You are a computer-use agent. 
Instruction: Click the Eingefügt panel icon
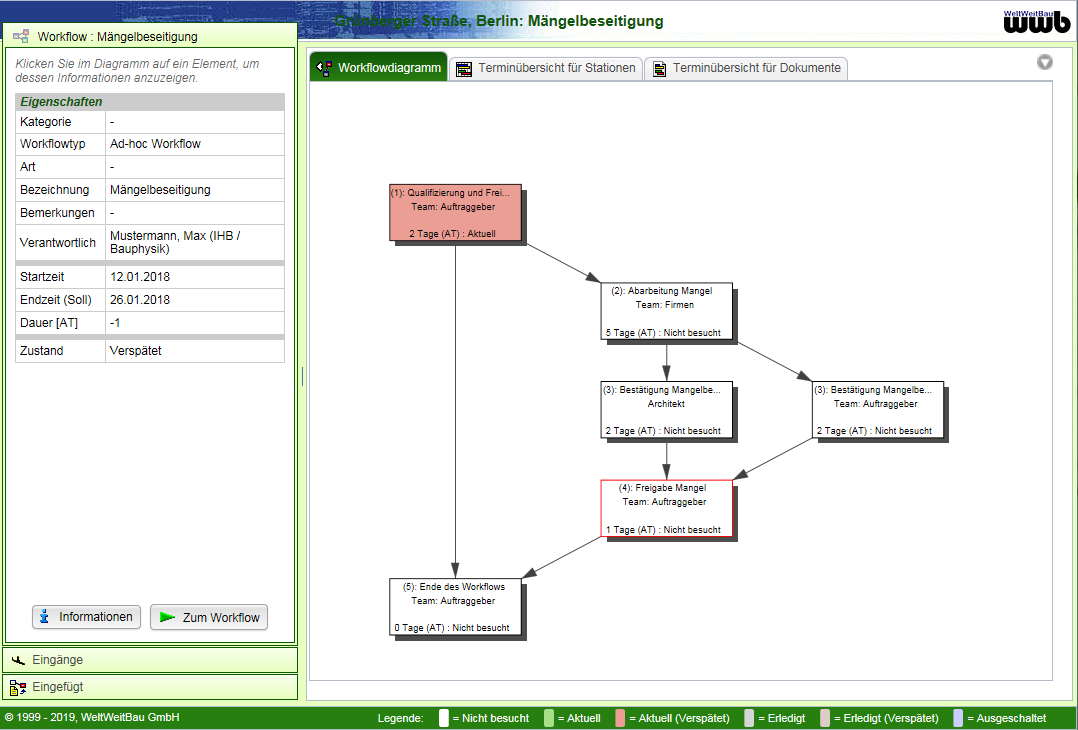[x=19, y=687]
